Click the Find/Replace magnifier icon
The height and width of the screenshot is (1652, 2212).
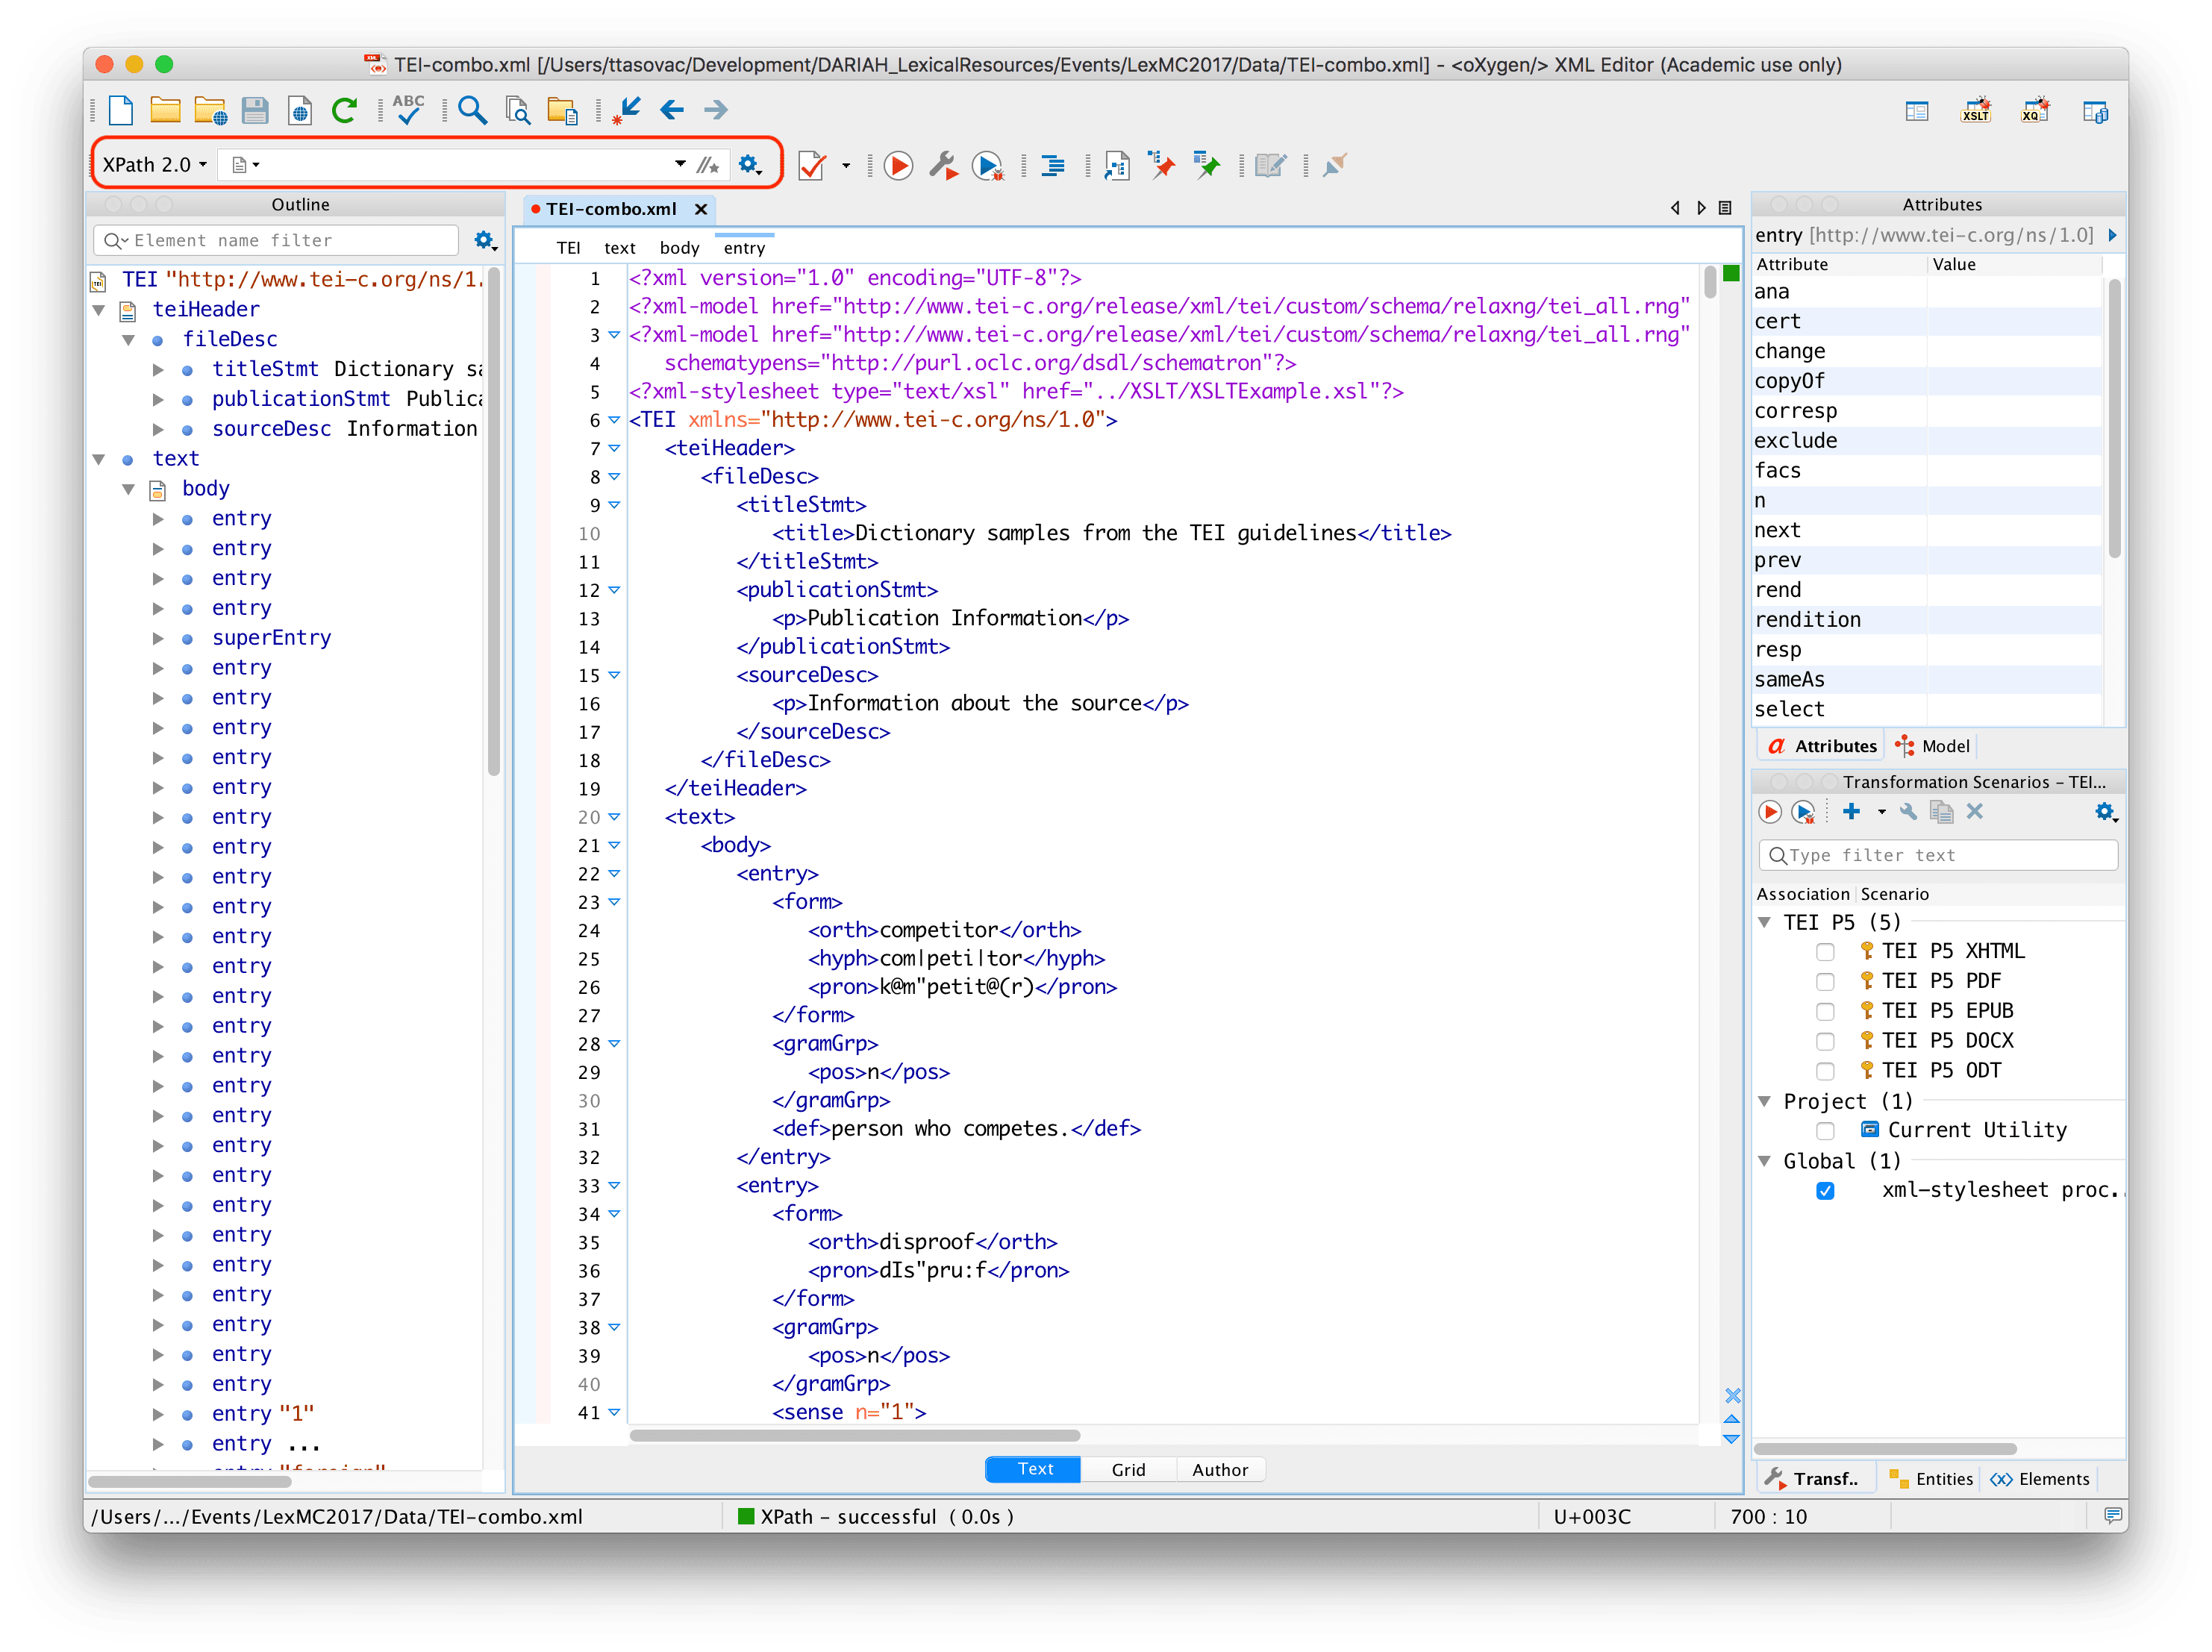[x=472, y=110]
